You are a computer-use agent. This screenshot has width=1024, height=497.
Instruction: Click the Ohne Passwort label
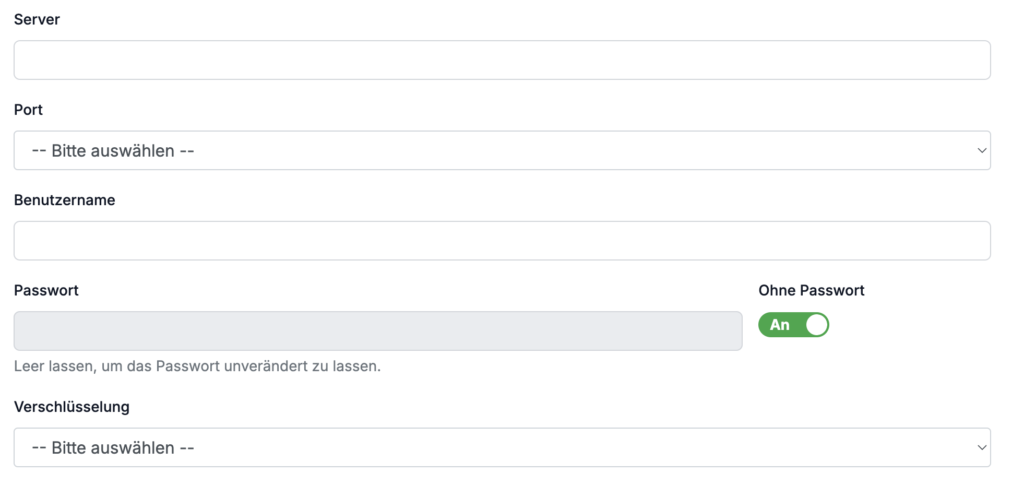coord(811,290)
